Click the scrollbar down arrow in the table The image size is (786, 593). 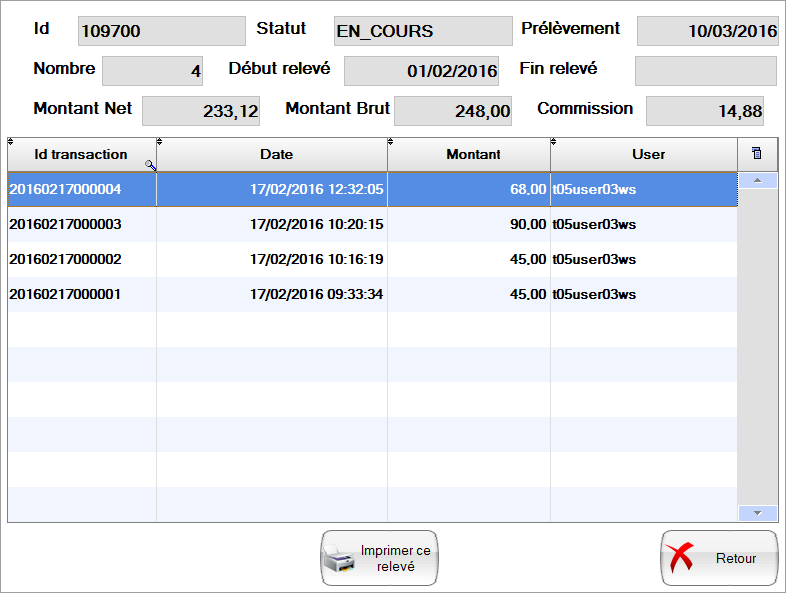click(x=757, y=512)
